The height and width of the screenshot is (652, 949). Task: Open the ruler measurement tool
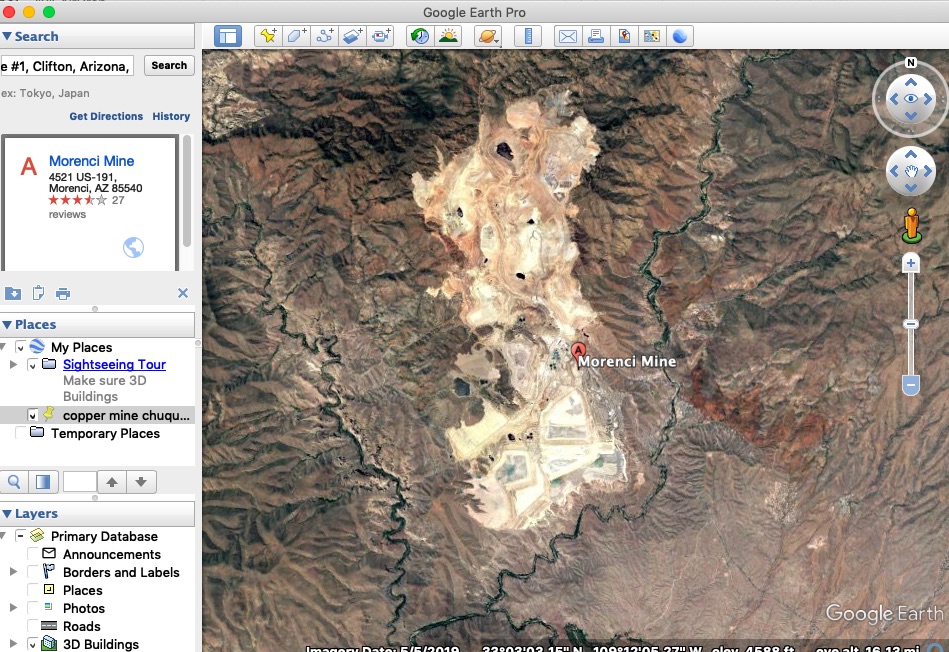pos(527,36)
